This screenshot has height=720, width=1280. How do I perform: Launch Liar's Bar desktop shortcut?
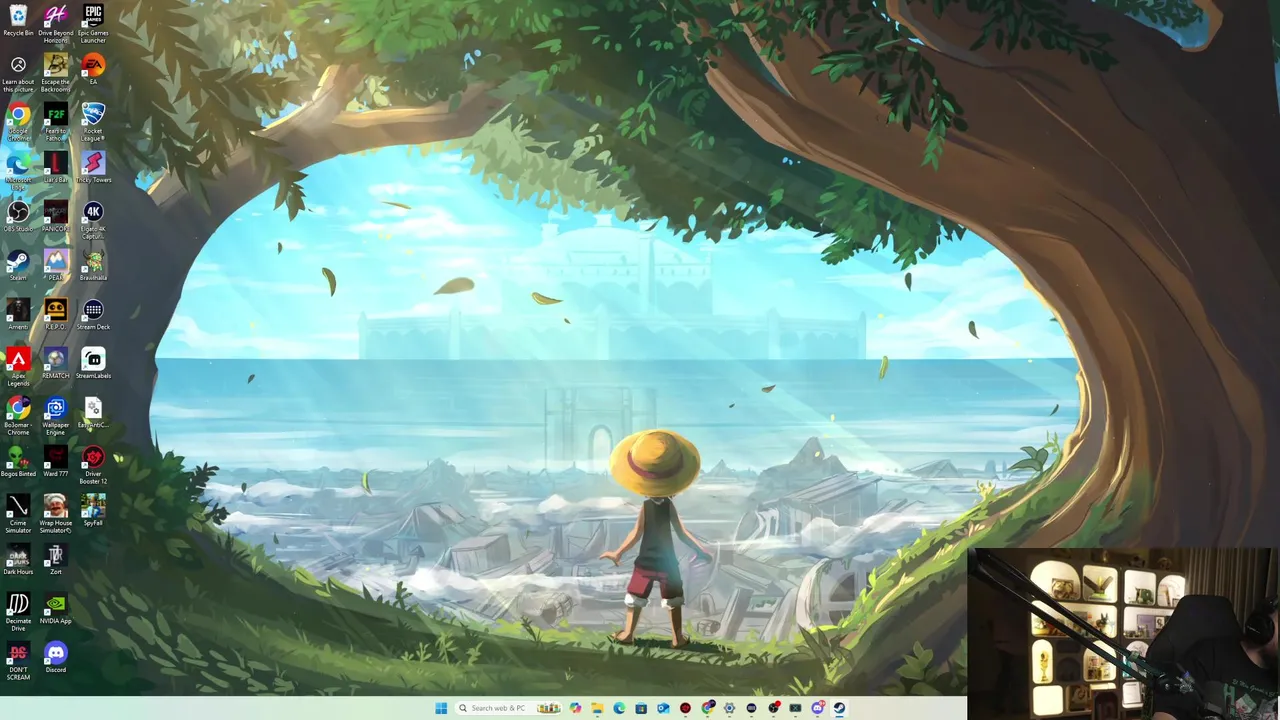56,167
